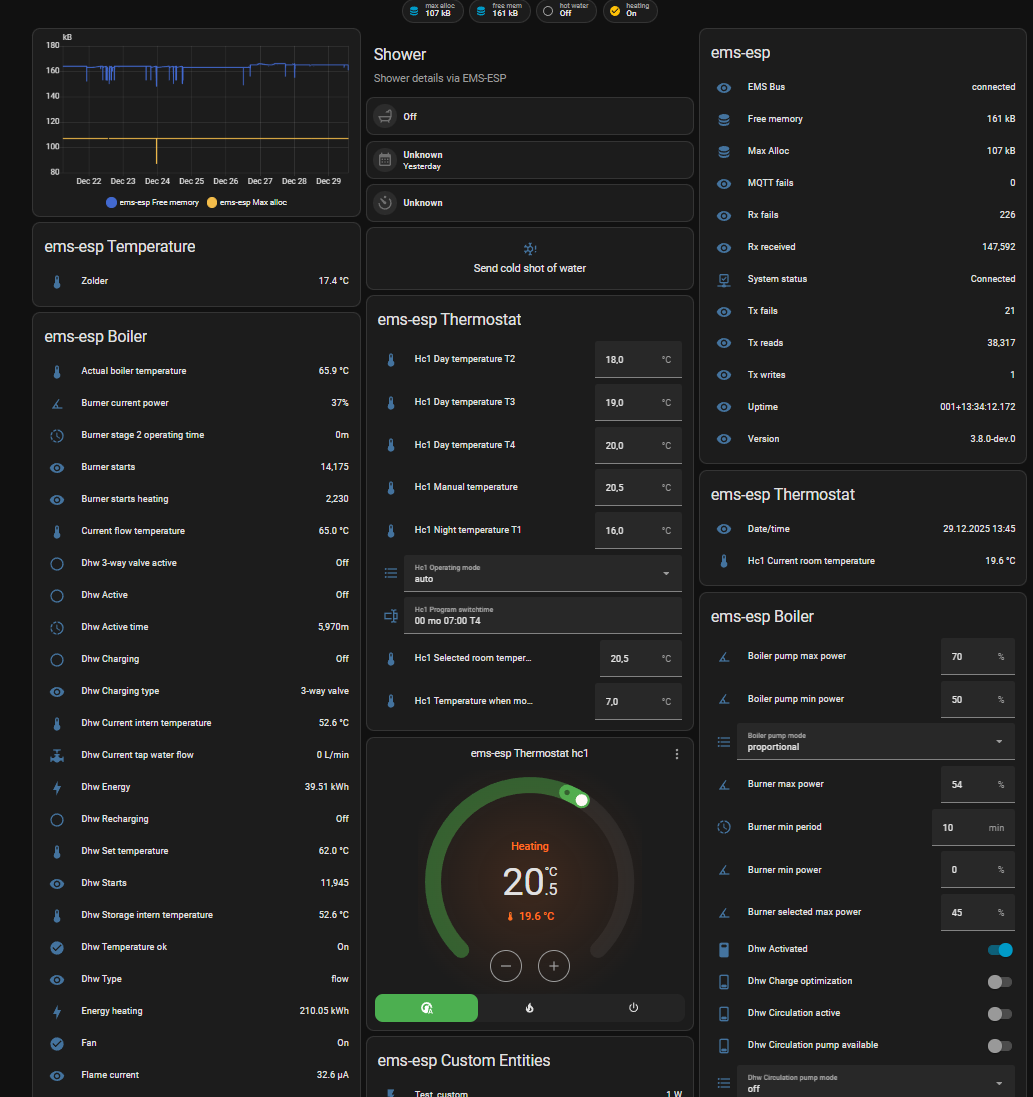Select the auto schedule mode tab
The image size is (1033, 1097).
pos(427,1008)
